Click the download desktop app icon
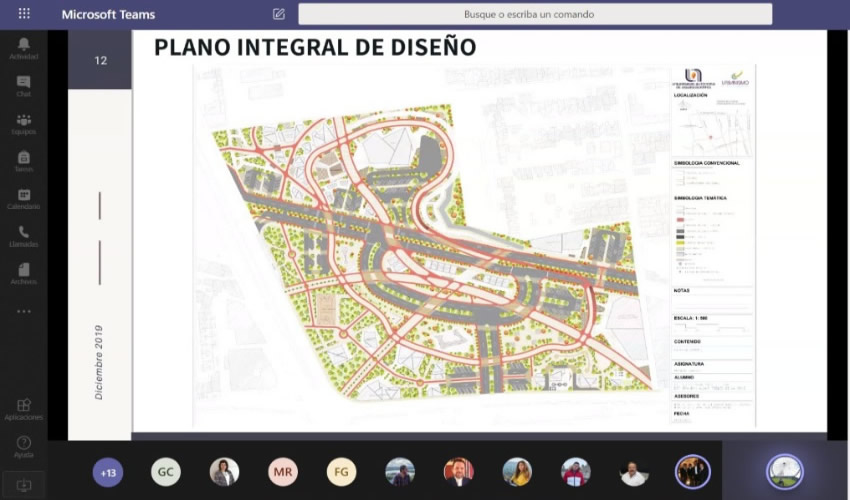The height and width of the screenshot is (500, 850). click(23, 485)
